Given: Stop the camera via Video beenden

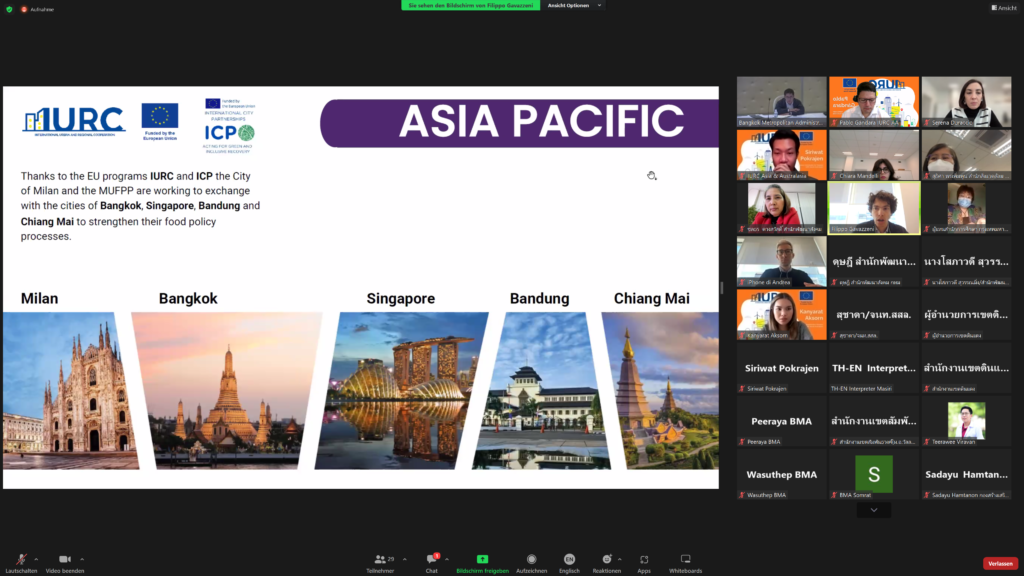Looking at the screenshot, I should pos(64,560).
